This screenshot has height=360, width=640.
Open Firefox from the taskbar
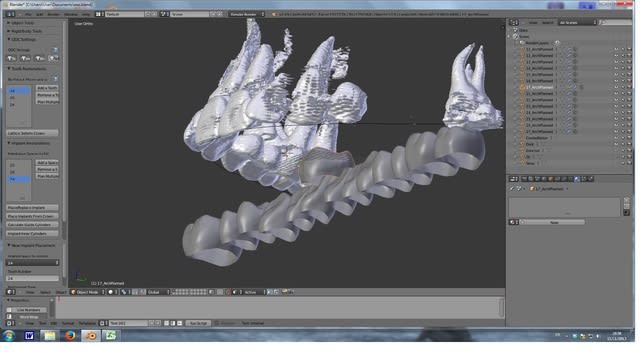click(x=70, y=336)
